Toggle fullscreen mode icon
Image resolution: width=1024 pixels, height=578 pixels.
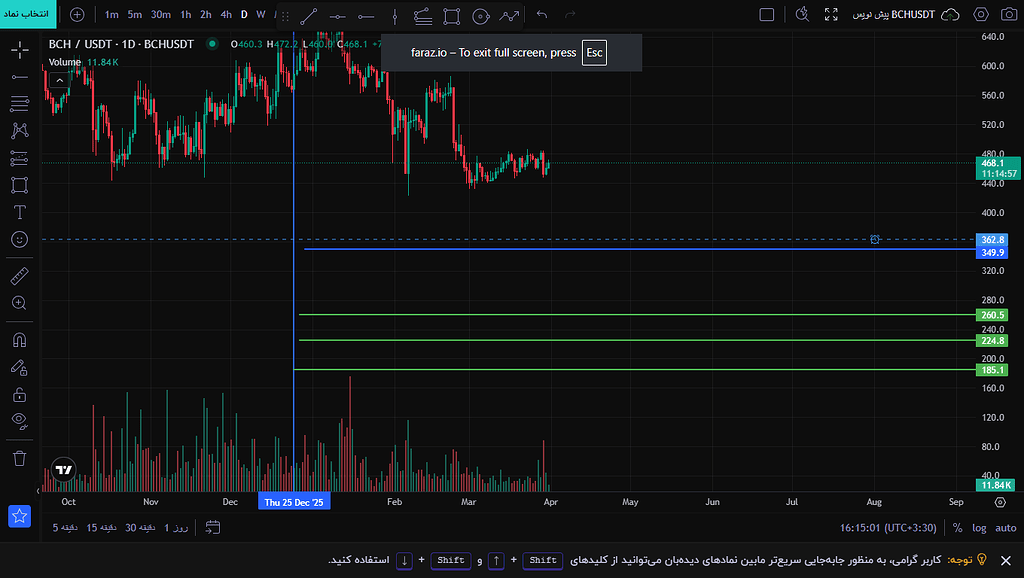[831, 14]
